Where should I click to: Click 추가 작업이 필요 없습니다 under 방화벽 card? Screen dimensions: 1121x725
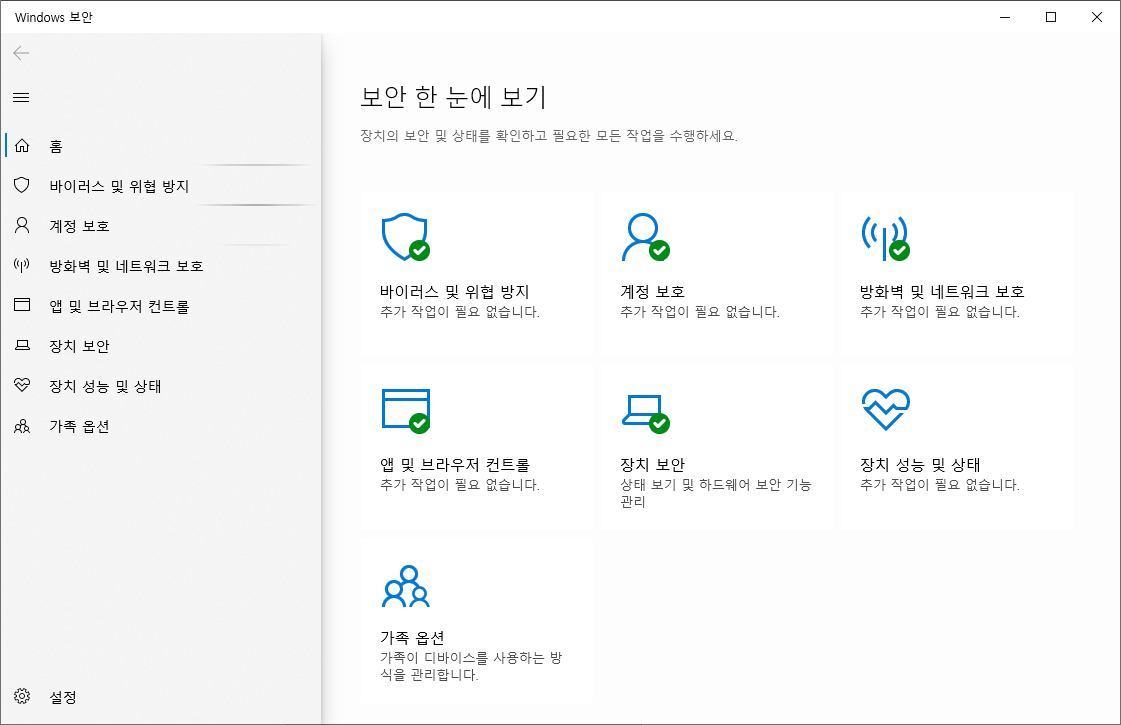939,312
